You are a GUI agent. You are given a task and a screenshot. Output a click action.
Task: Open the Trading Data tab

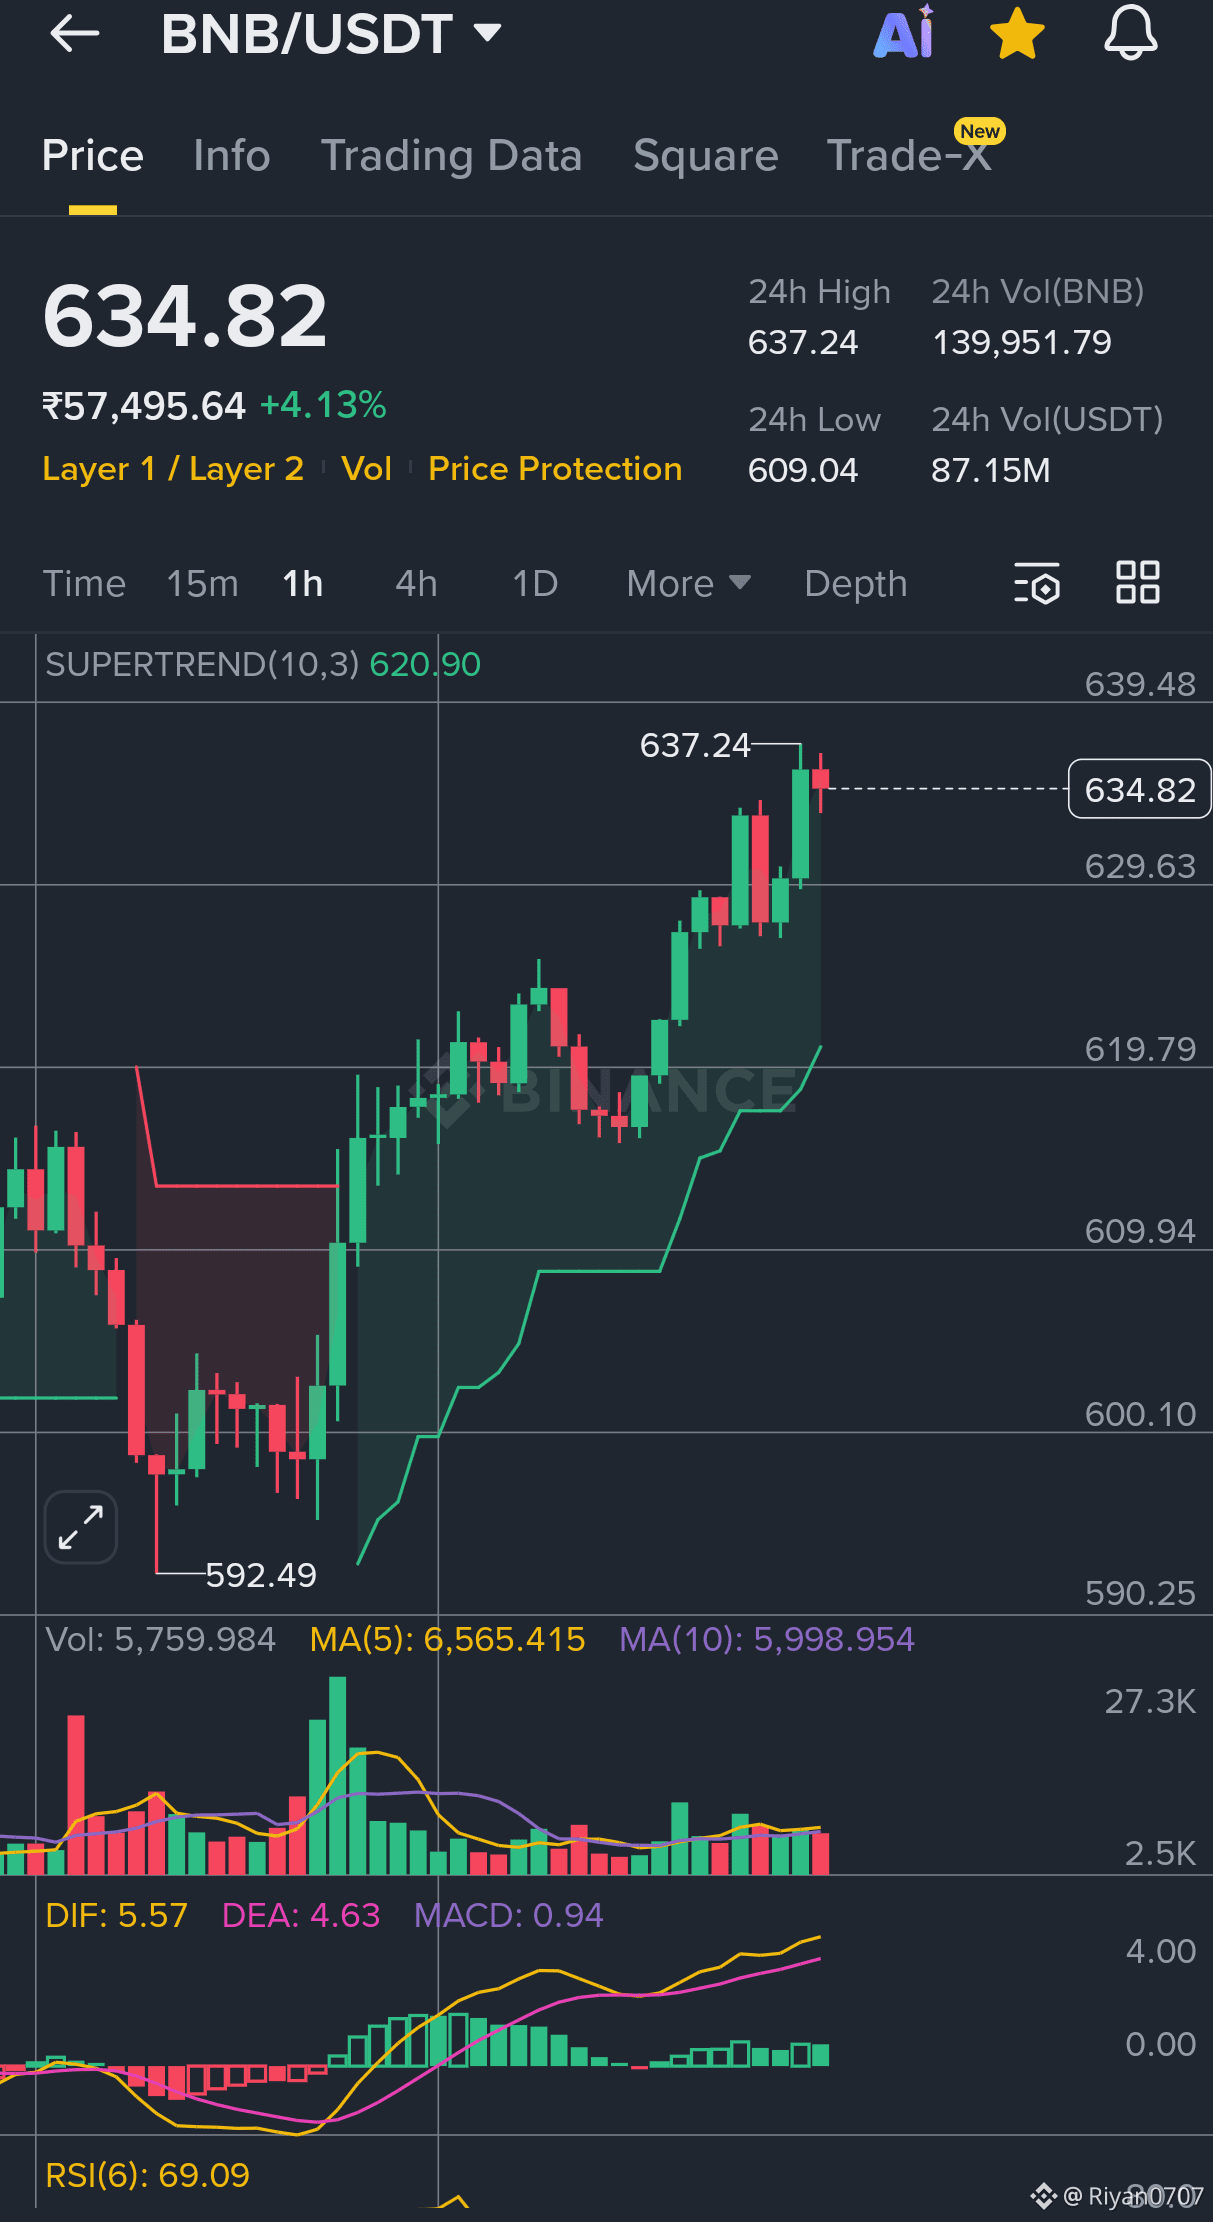point(451,156)
